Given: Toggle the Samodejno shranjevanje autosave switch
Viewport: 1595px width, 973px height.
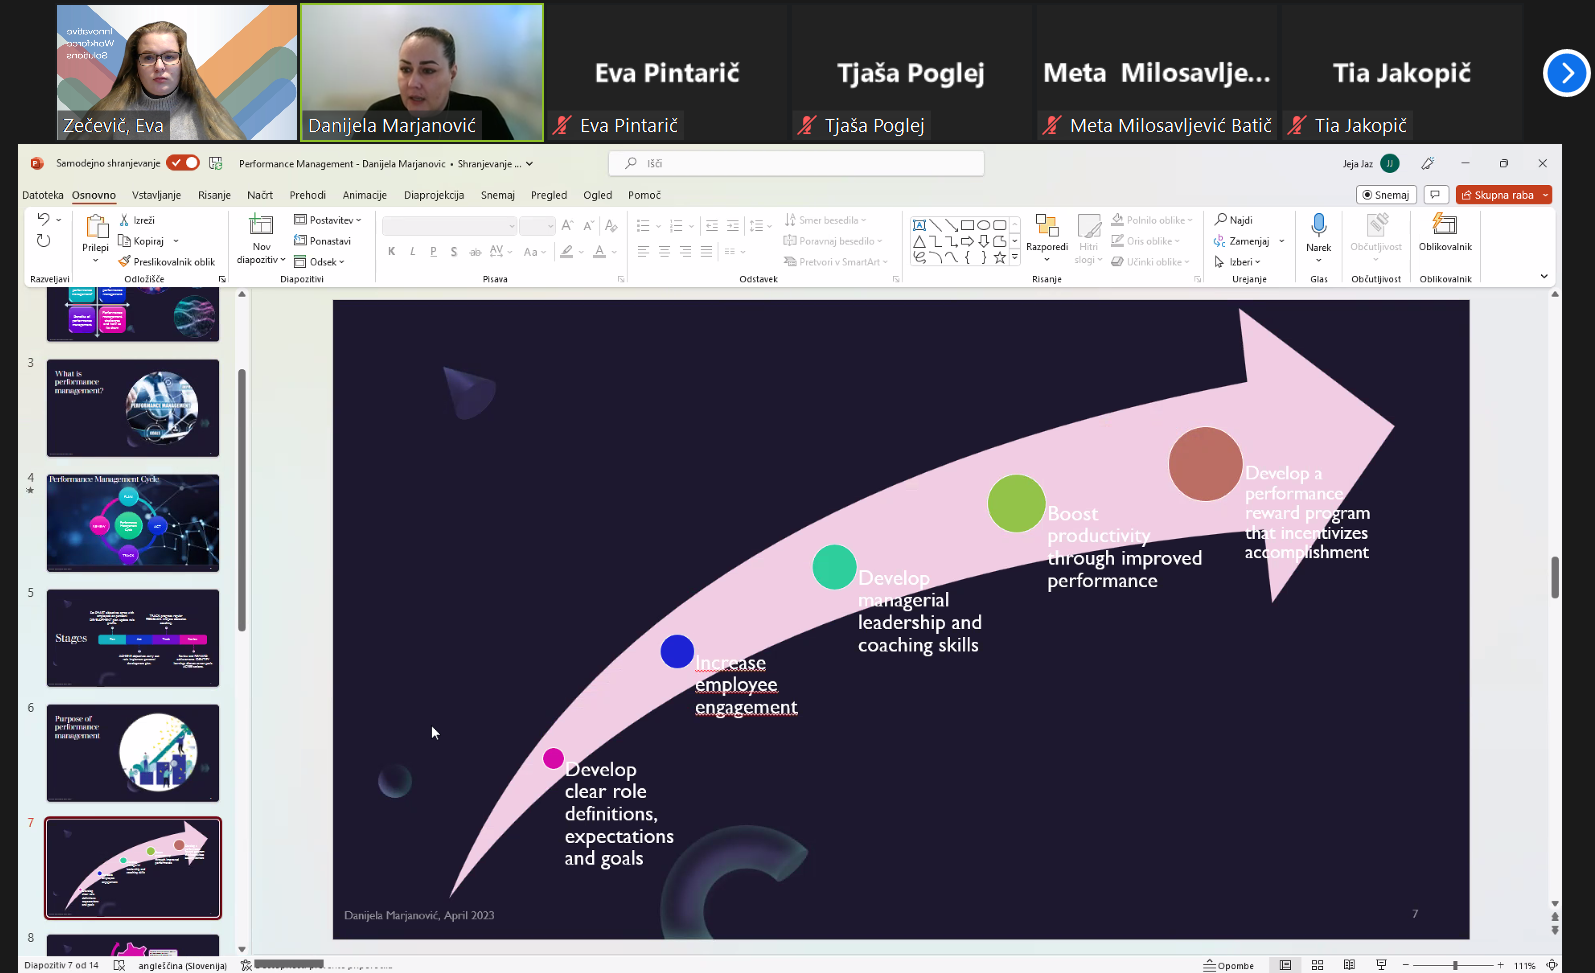Looking at the screenshot, I should point(183,163).
